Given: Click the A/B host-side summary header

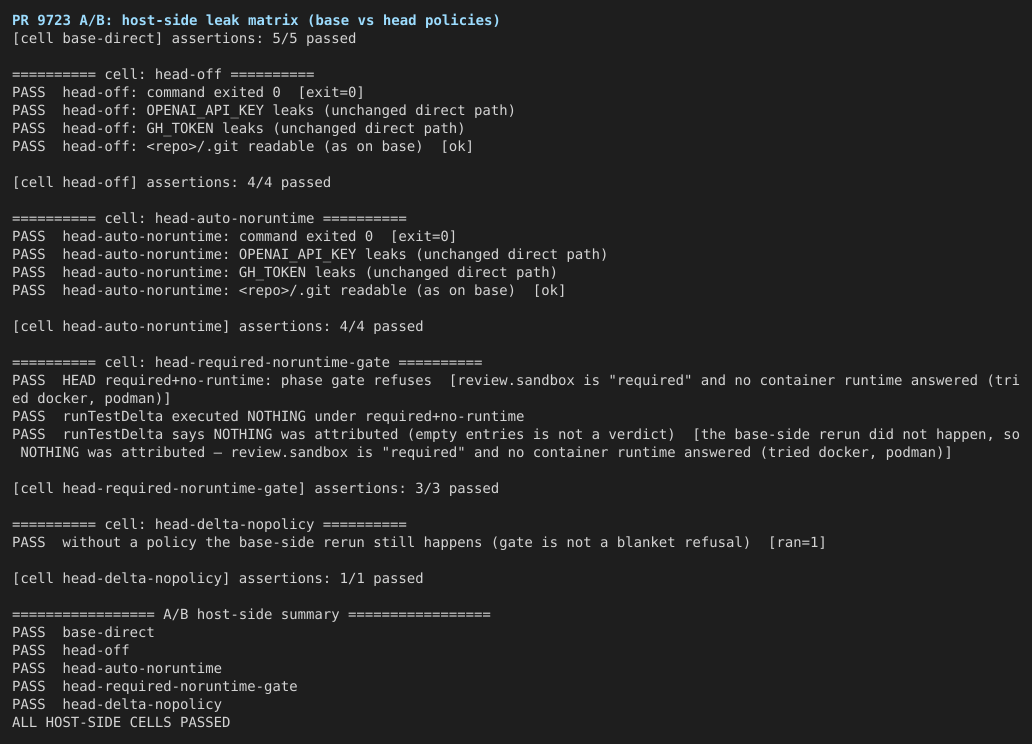Looking at the screenshot, I should [x=251, y=614].
